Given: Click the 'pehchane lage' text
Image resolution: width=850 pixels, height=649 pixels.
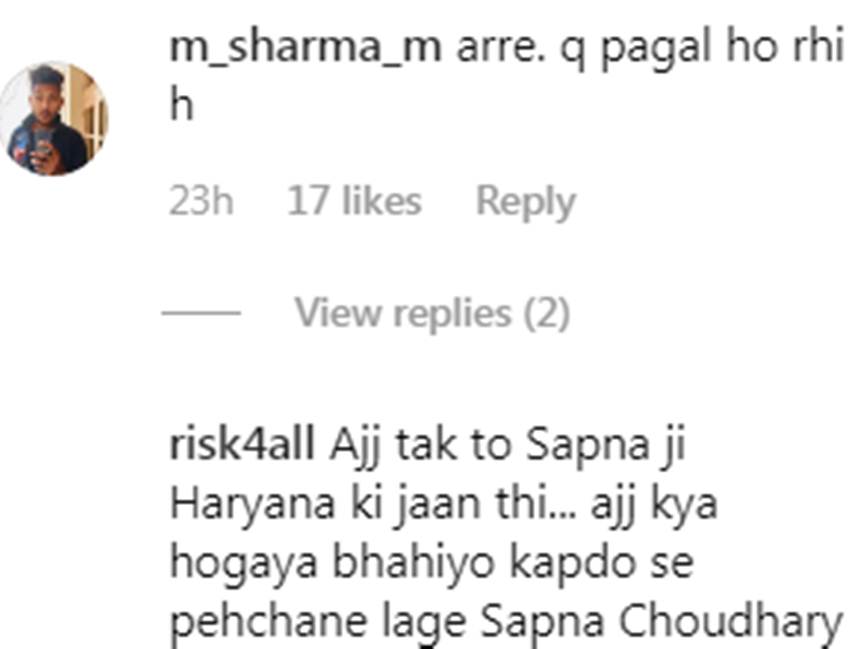Looking at the screenshot, I should pos(318,622).
